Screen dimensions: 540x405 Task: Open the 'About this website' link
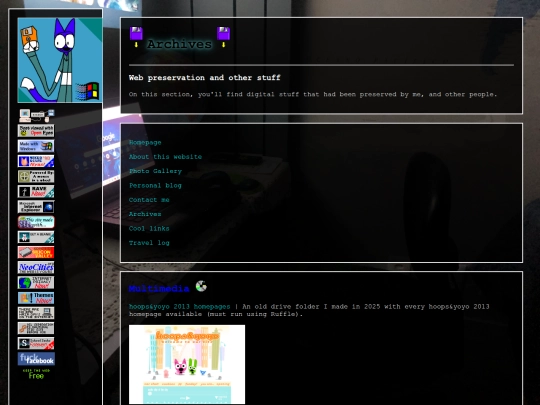(165, 157)
